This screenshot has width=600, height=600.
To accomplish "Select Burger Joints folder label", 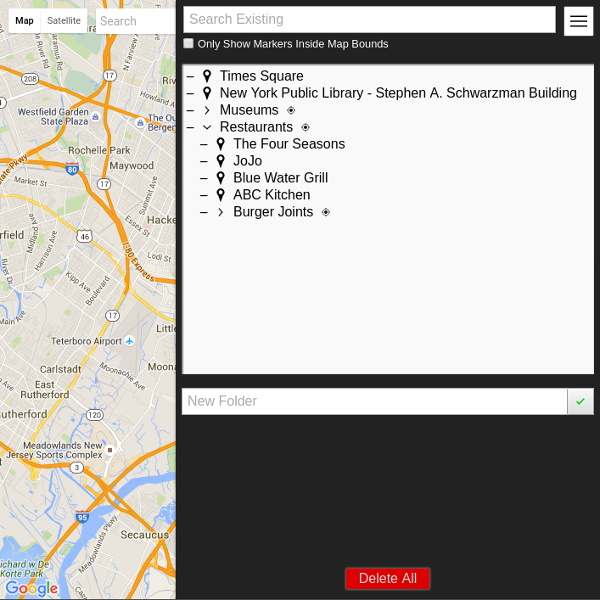I will coord(273,212).
